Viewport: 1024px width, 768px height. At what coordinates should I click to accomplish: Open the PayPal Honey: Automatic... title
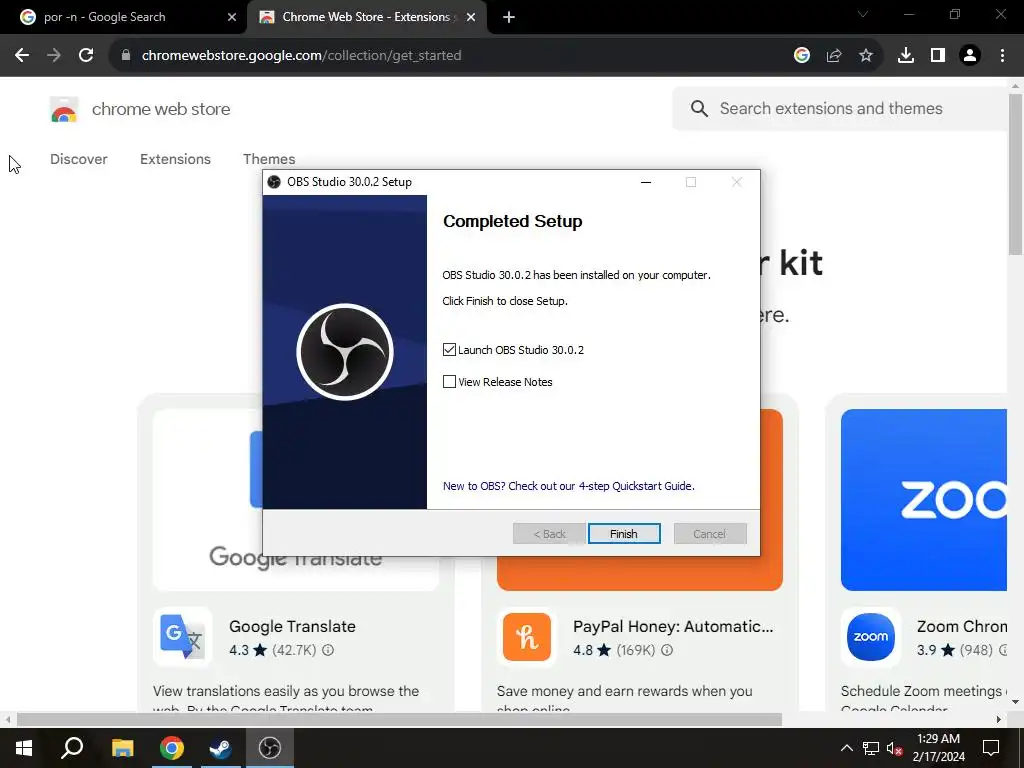[673, 626]
